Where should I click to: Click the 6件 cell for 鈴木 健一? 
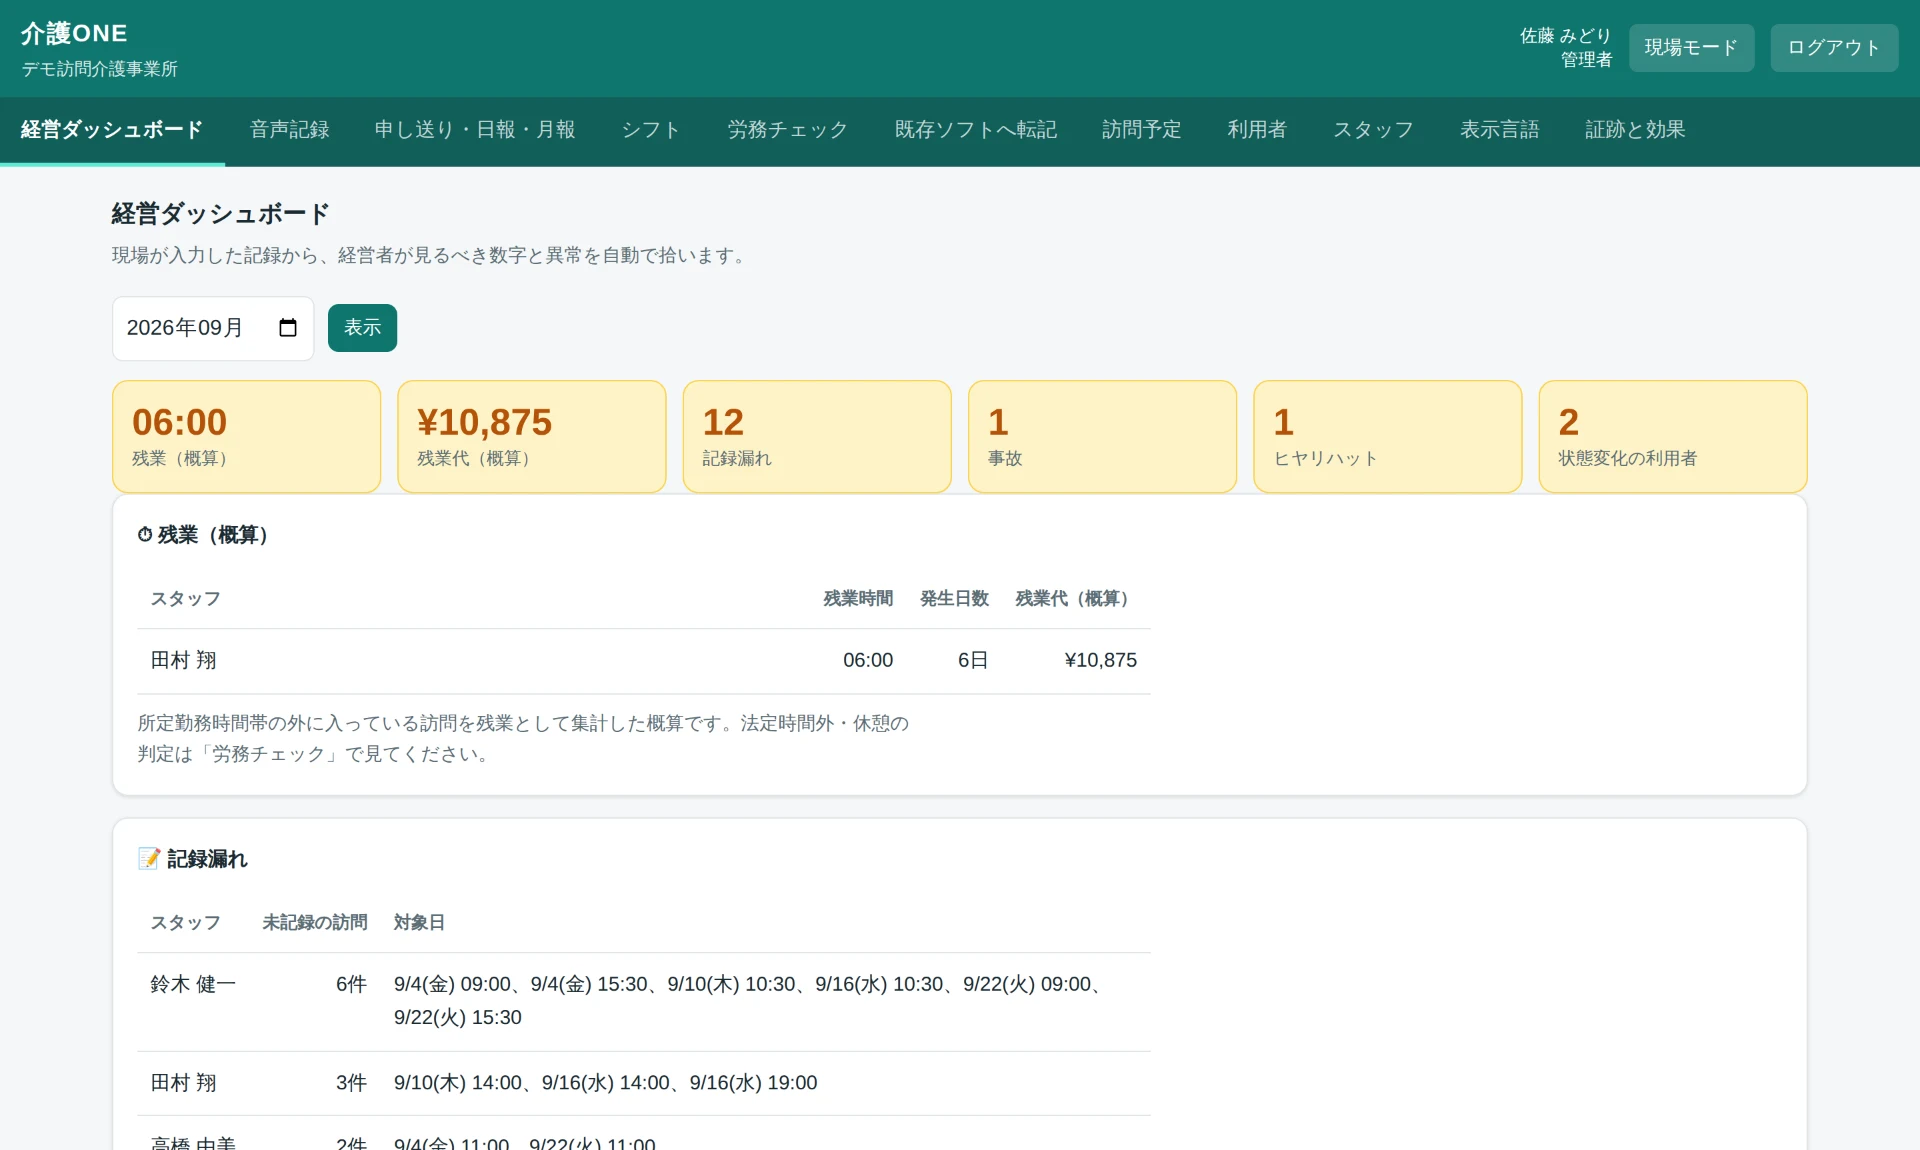tap(351, 985)
